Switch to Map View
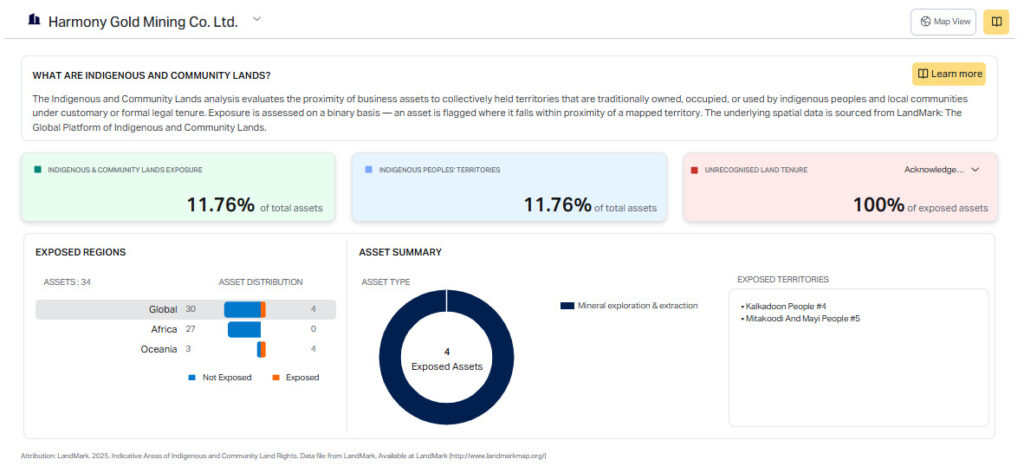1024x466 pixels. pyautogui.click(x=943, y=22)
